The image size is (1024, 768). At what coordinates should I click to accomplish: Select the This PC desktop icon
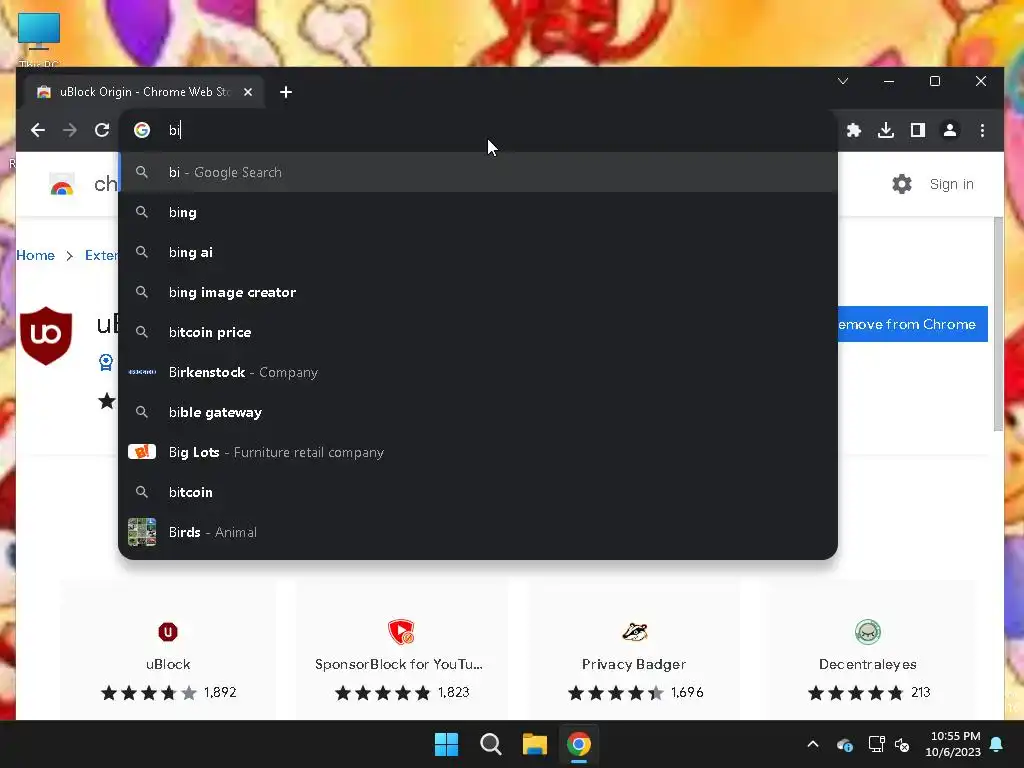click(x=39, y=39)
